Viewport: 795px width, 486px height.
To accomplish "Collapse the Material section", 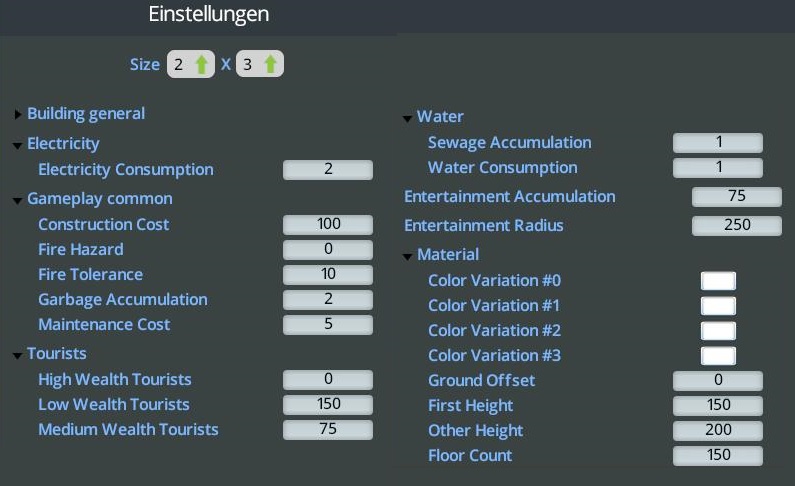I will pyautogui.click(x=408, y=256).
